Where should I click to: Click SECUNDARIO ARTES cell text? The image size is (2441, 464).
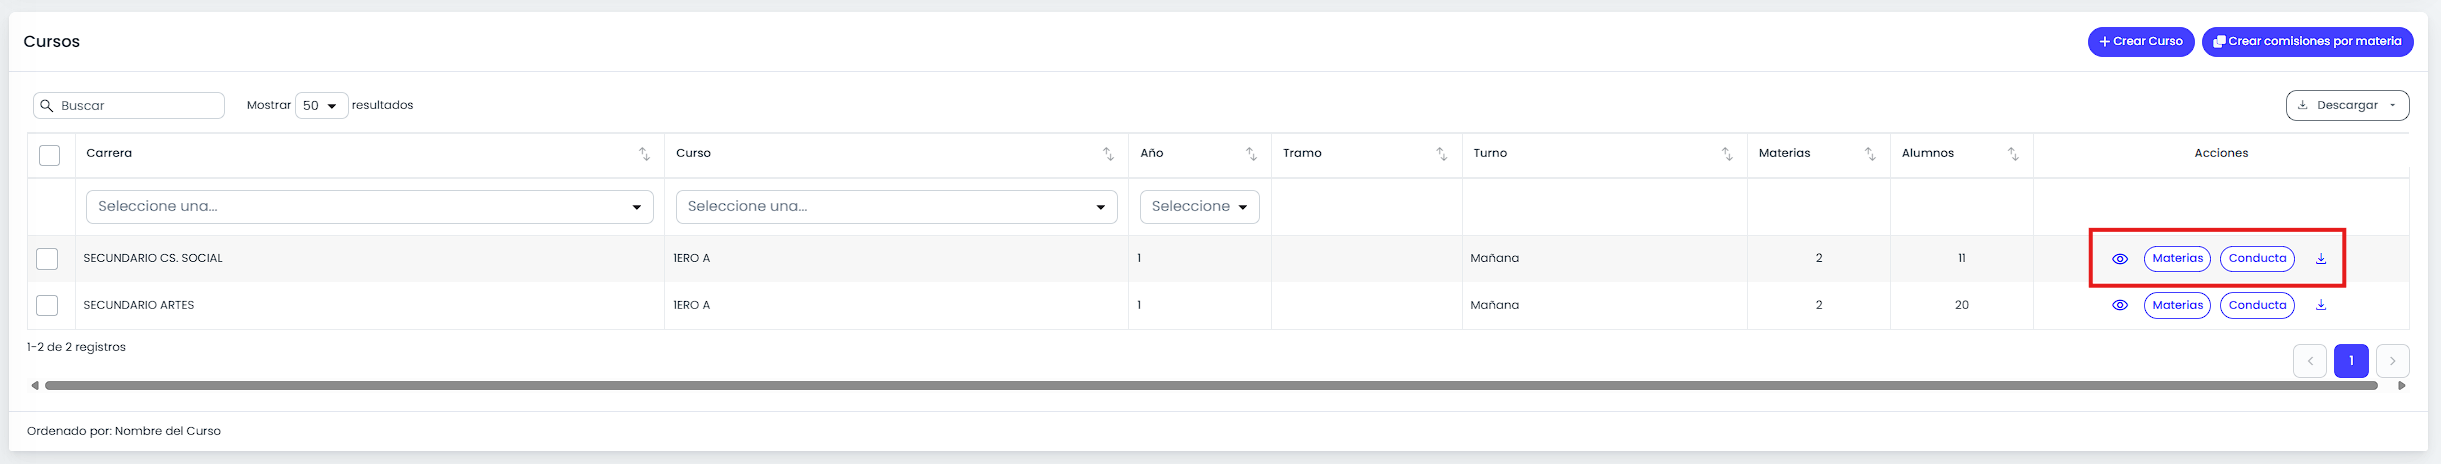139,305
